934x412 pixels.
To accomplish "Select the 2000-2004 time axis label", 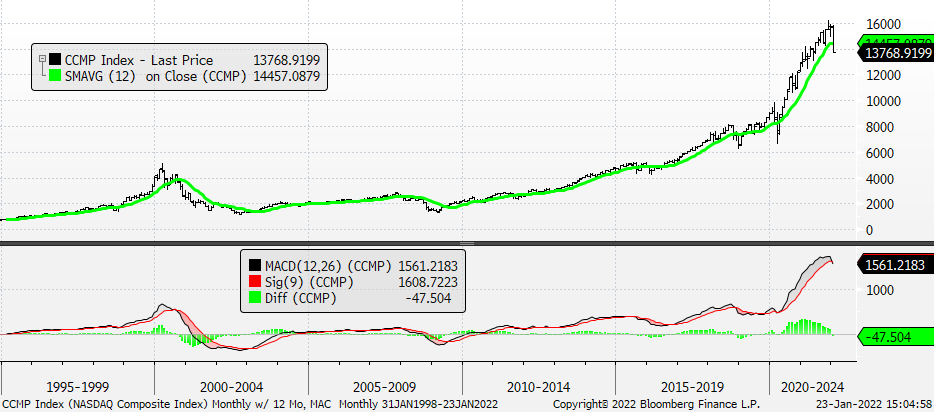I will tap(231, 387).
